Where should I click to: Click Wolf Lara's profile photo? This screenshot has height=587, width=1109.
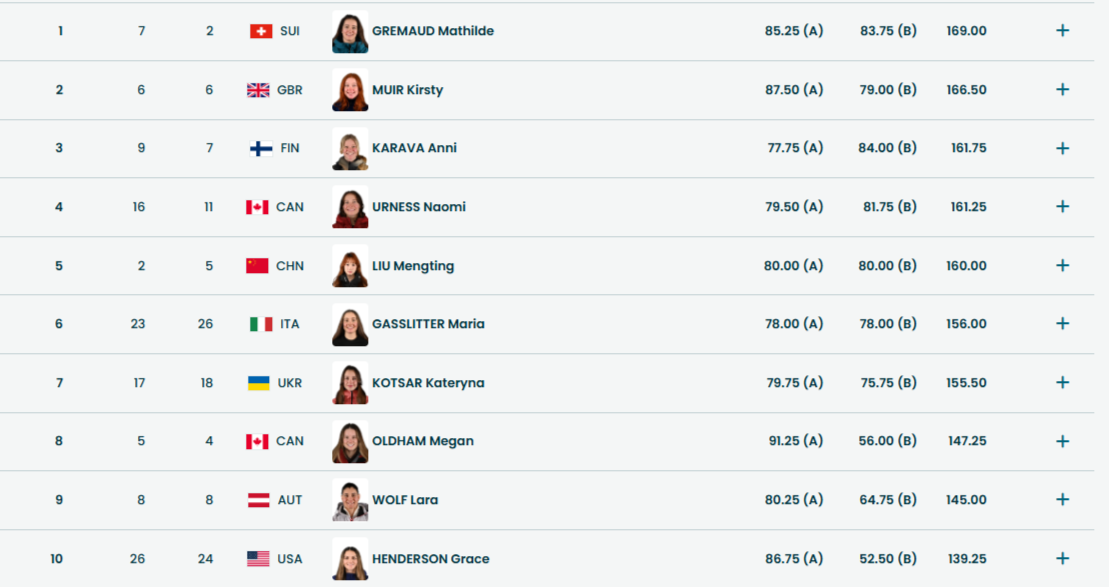coord(350,500)
